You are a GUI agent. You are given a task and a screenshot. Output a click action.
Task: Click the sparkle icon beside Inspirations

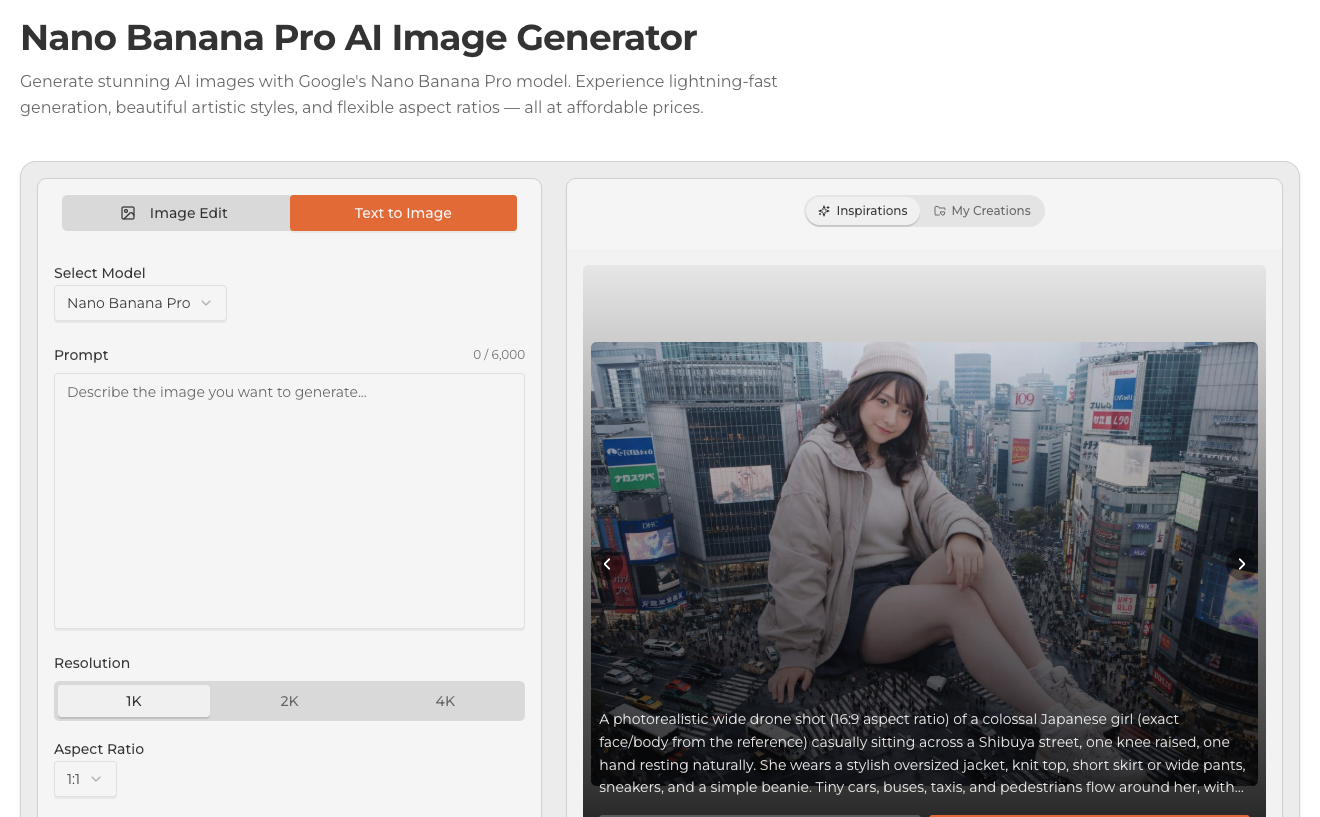tap(824, 211)
